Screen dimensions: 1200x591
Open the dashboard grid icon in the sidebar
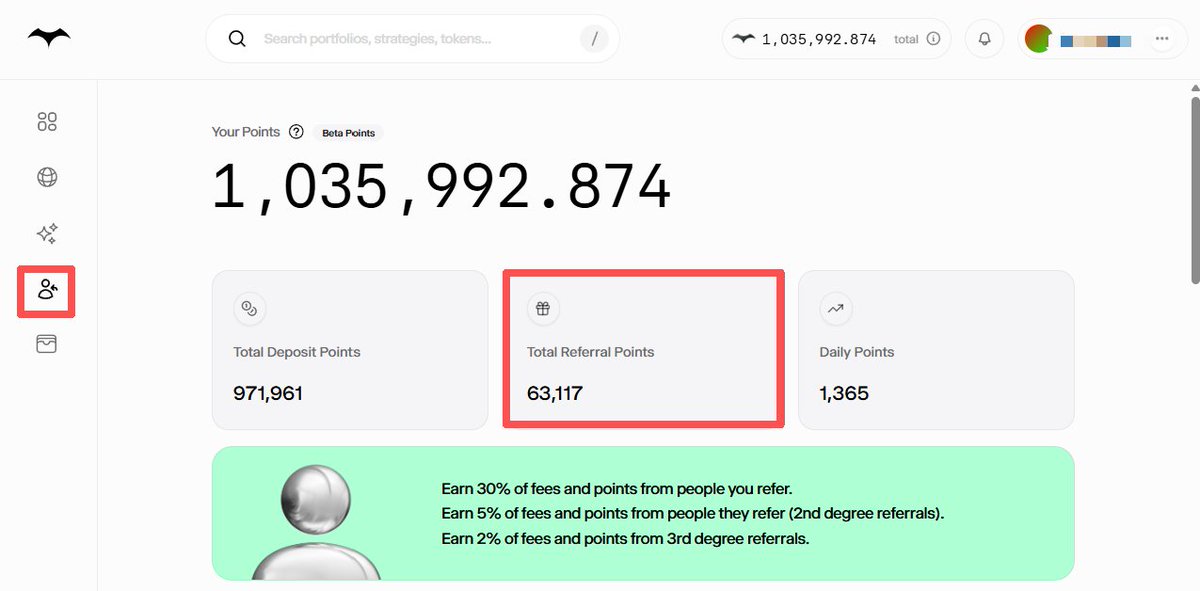coord(47,122)
